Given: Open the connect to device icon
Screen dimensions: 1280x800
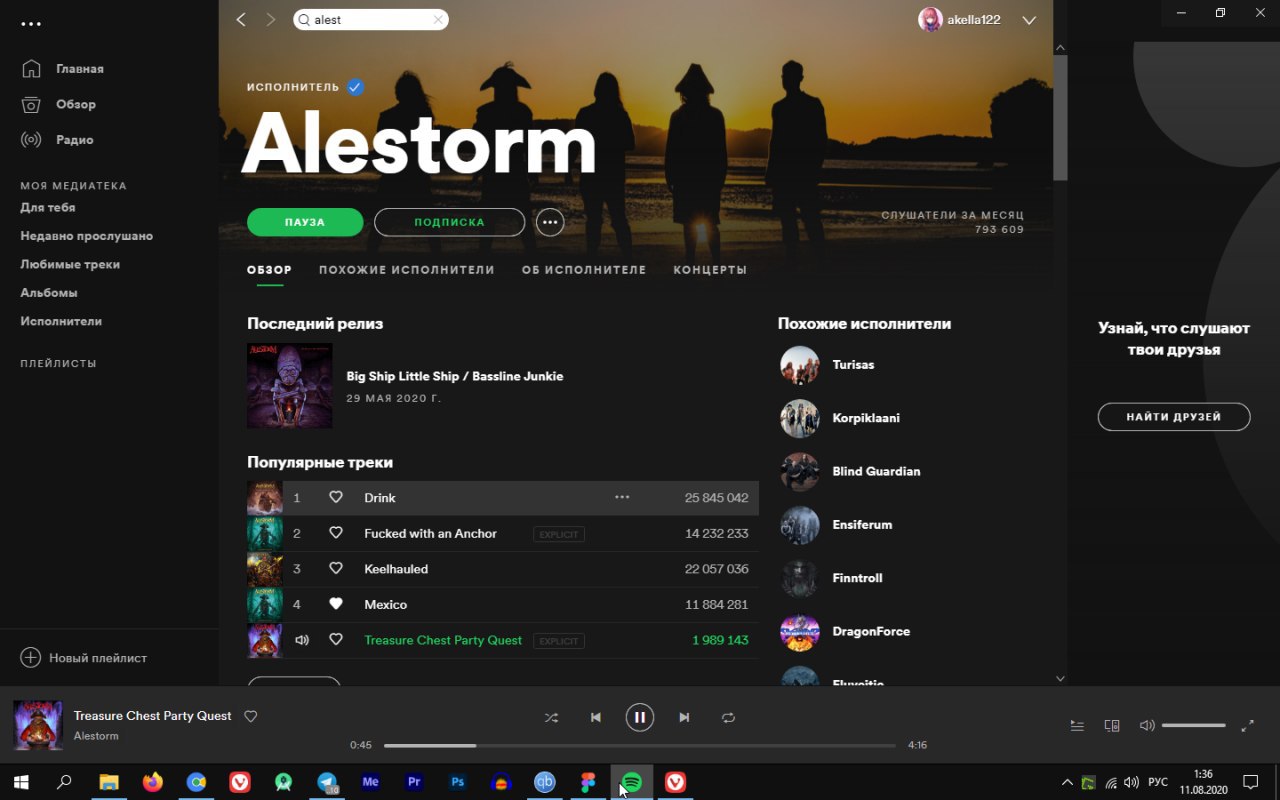Looking at the screenshot, I should click(1112, 726).
